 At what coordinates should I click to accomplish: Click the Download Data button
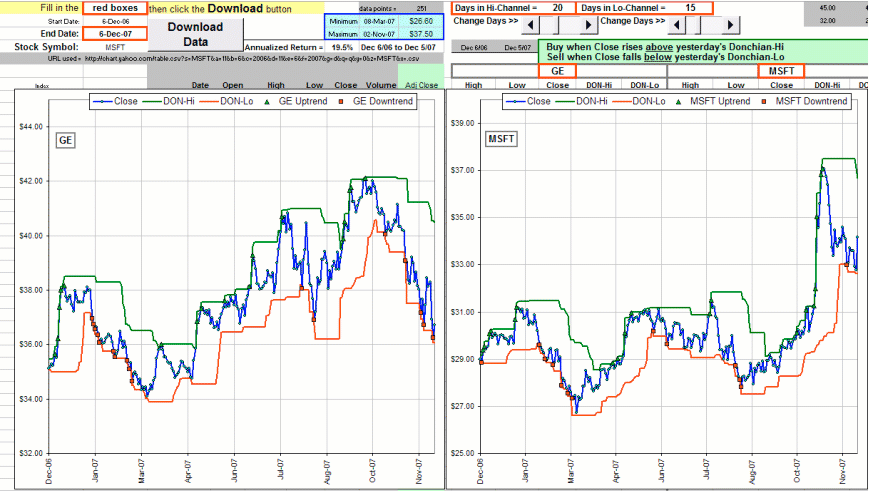click(195, 34)
